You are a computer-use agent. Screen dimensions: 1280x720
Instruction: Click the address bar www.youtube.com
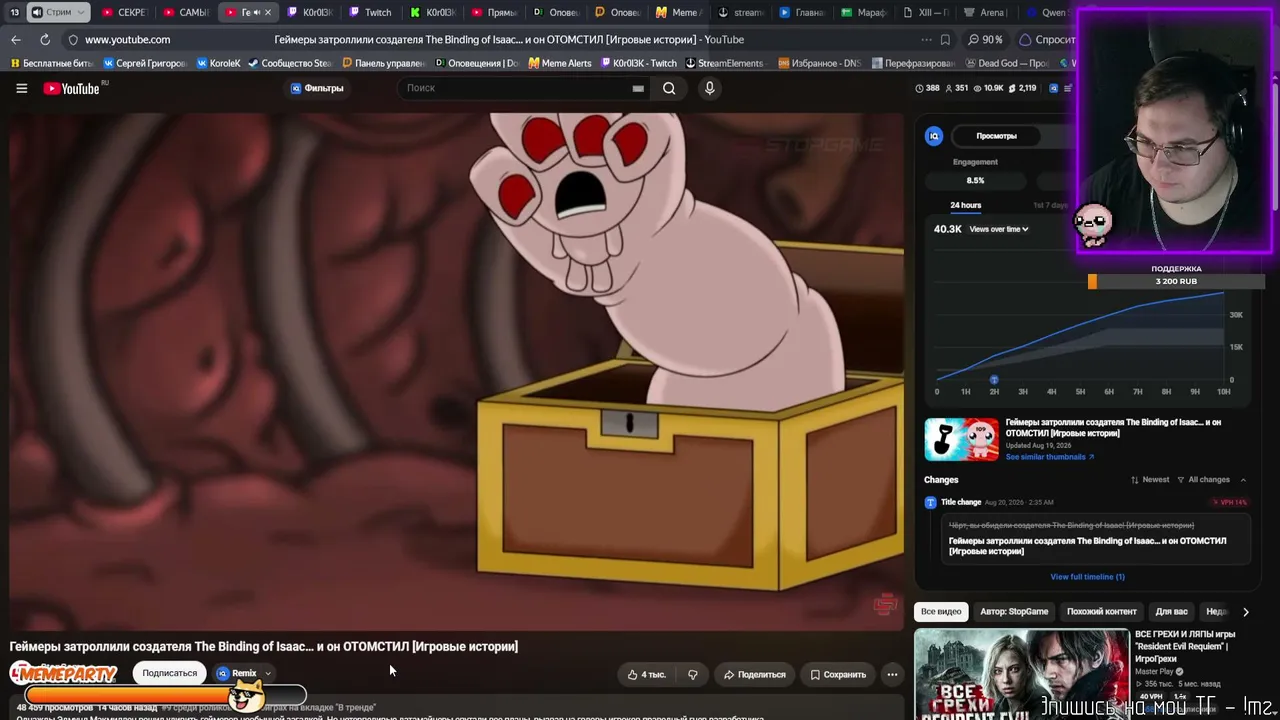click(x=128, y=40)
